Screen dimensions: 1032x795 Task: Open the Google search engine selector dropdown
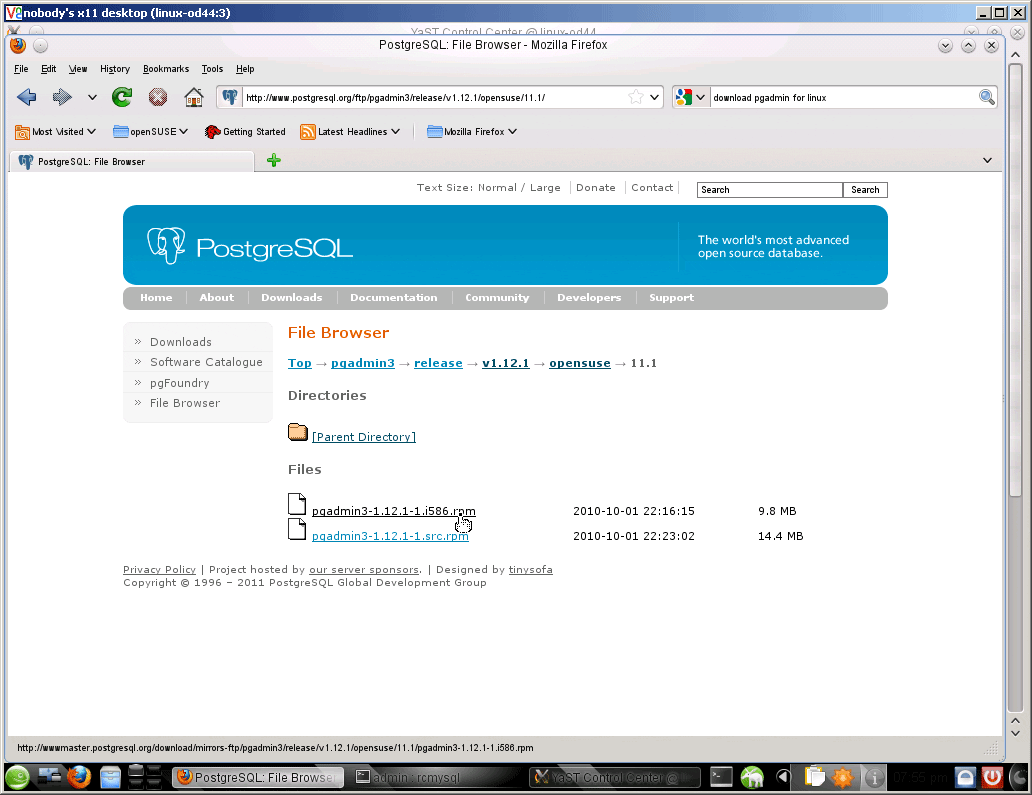point(690,97)
